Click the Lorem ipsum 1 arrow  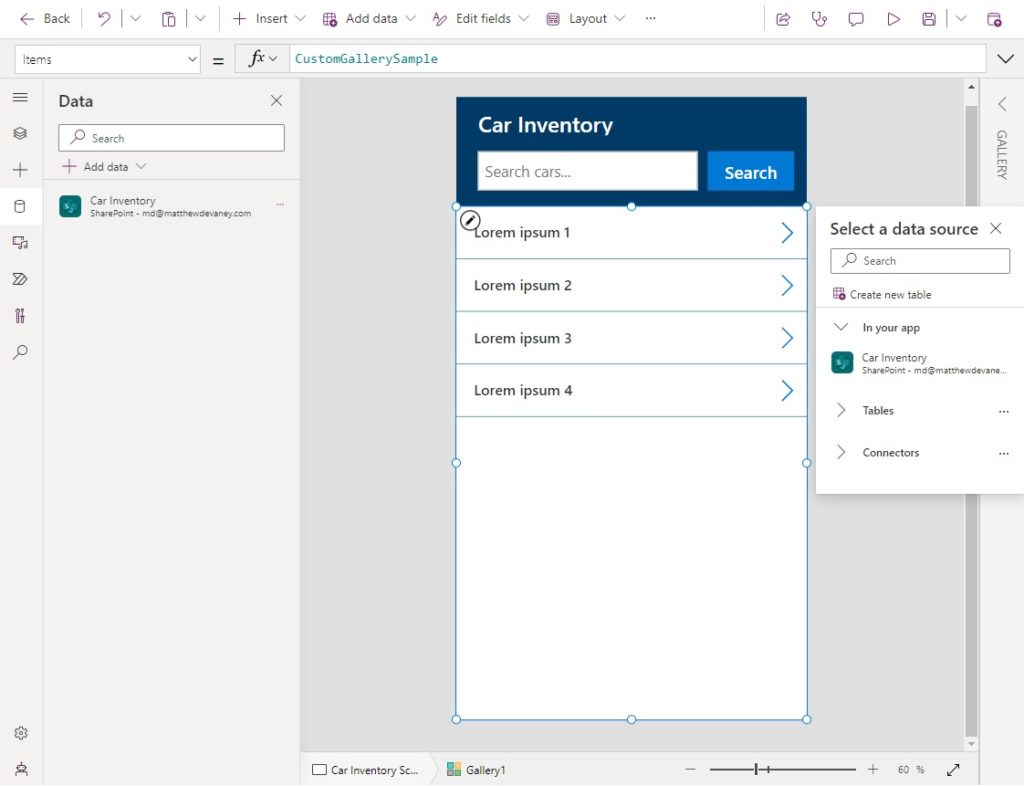coord(787,232)
